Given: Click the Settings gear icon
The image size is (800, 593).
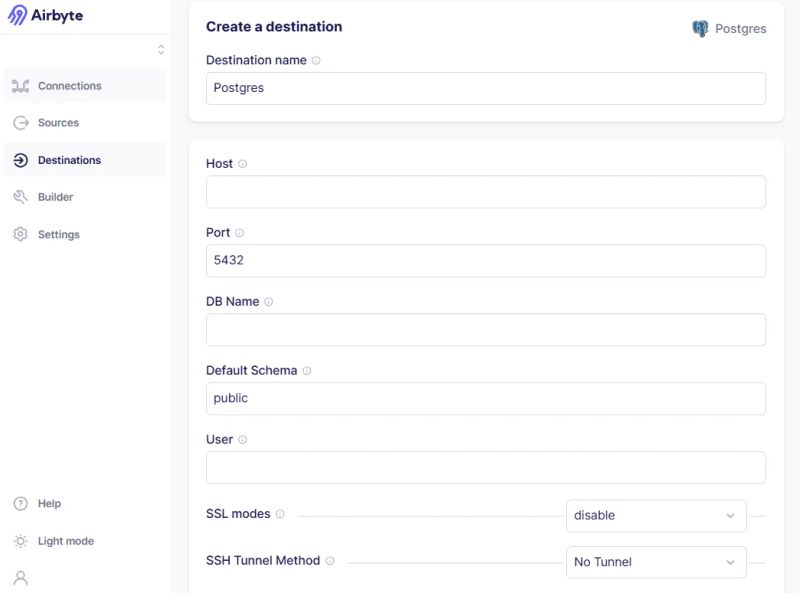Looking at the screenshot, I should click(20, 234).
